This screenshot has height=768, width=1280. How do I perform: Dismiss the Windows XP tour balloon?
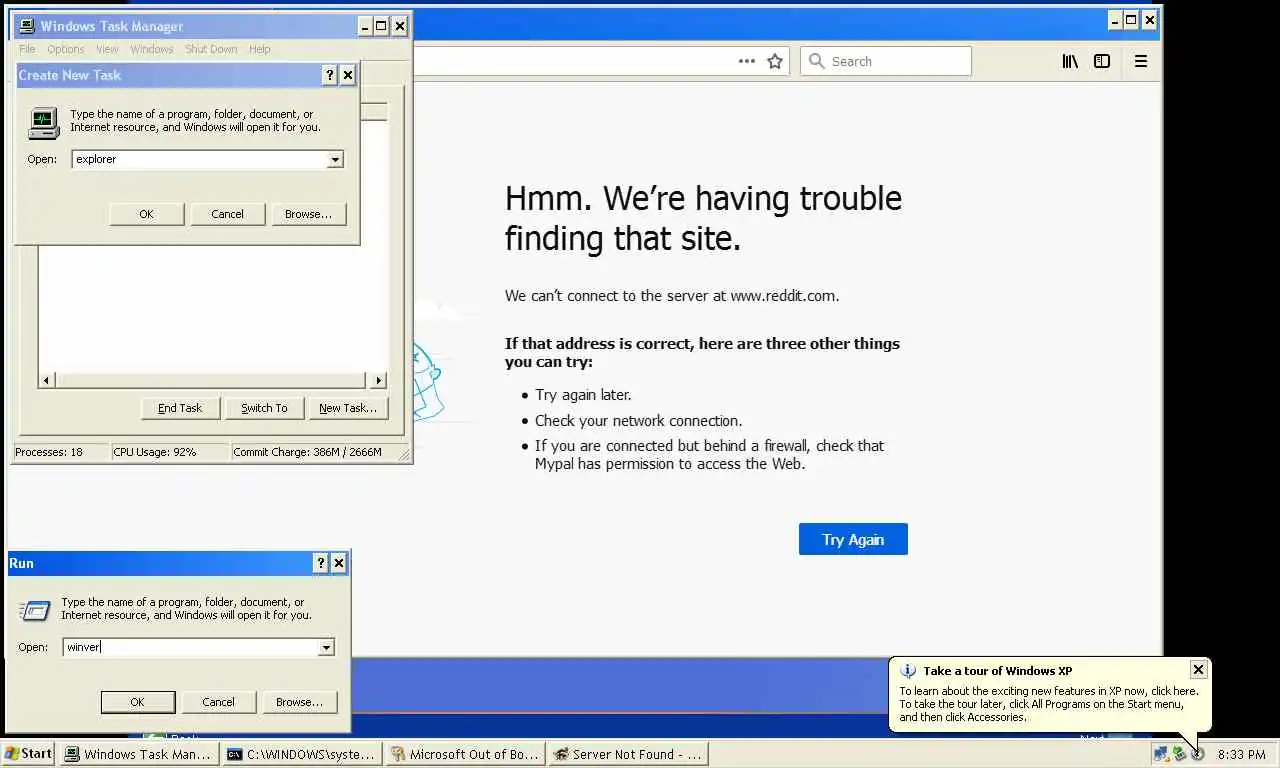tap(1198, 670)
